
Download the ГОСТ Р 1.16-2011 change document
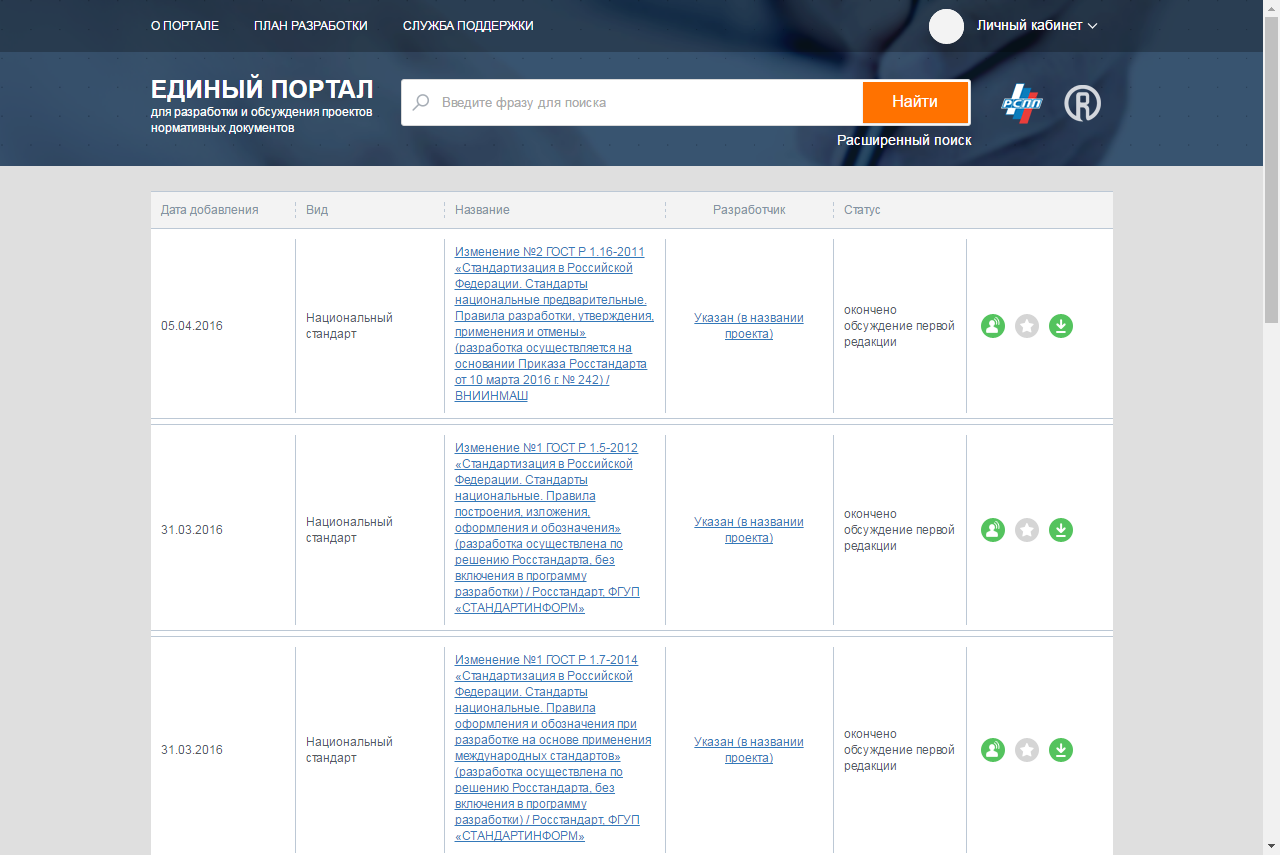point(1061,326)
